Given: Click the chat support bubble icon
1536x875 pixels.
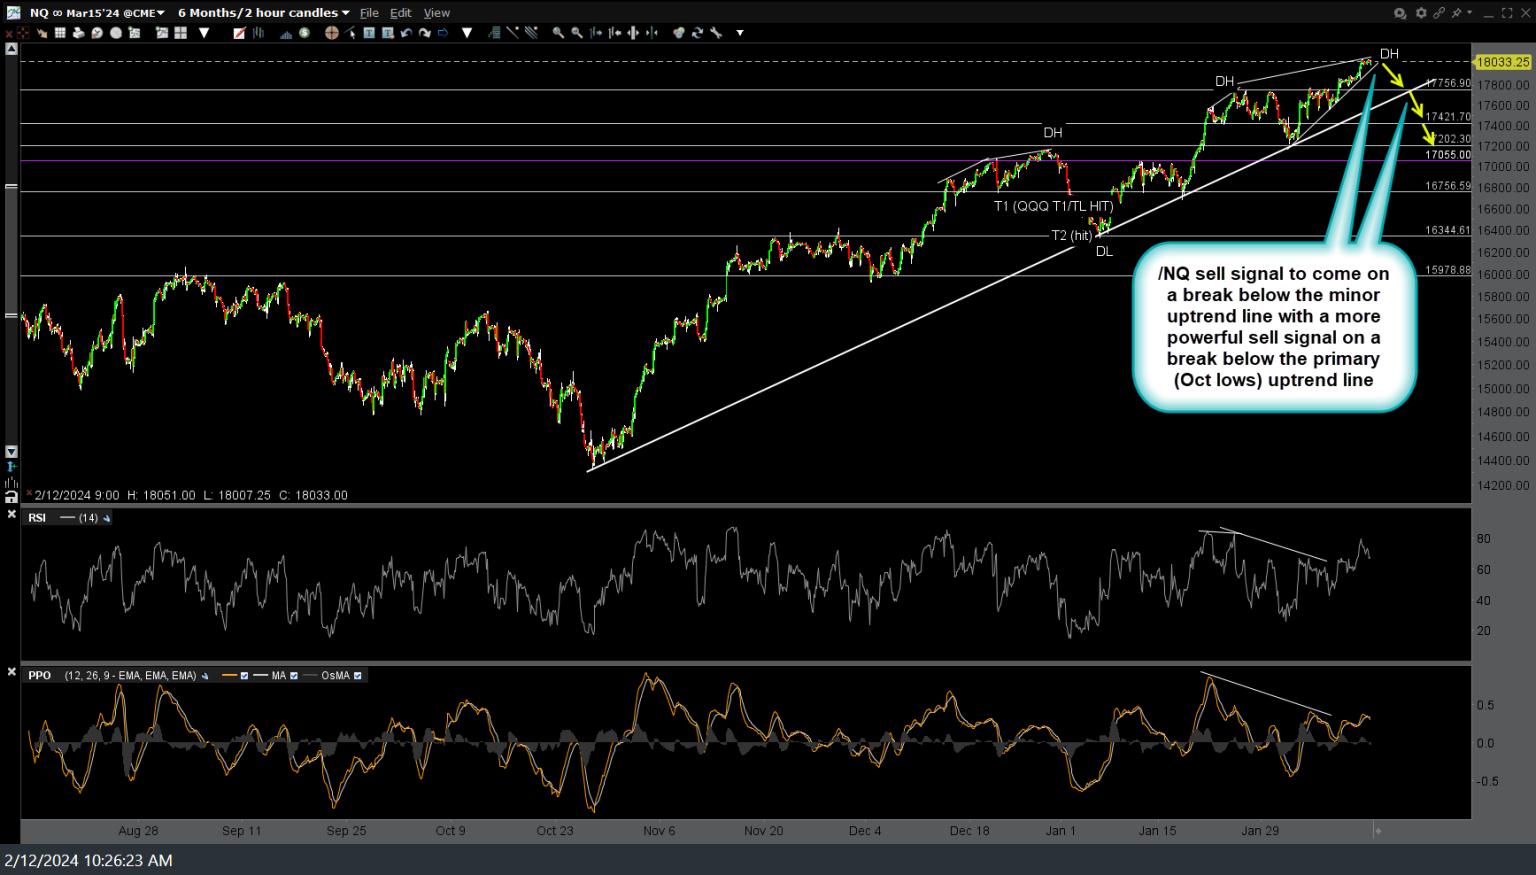Looking at the screenshot, I should click(1399, 12).
